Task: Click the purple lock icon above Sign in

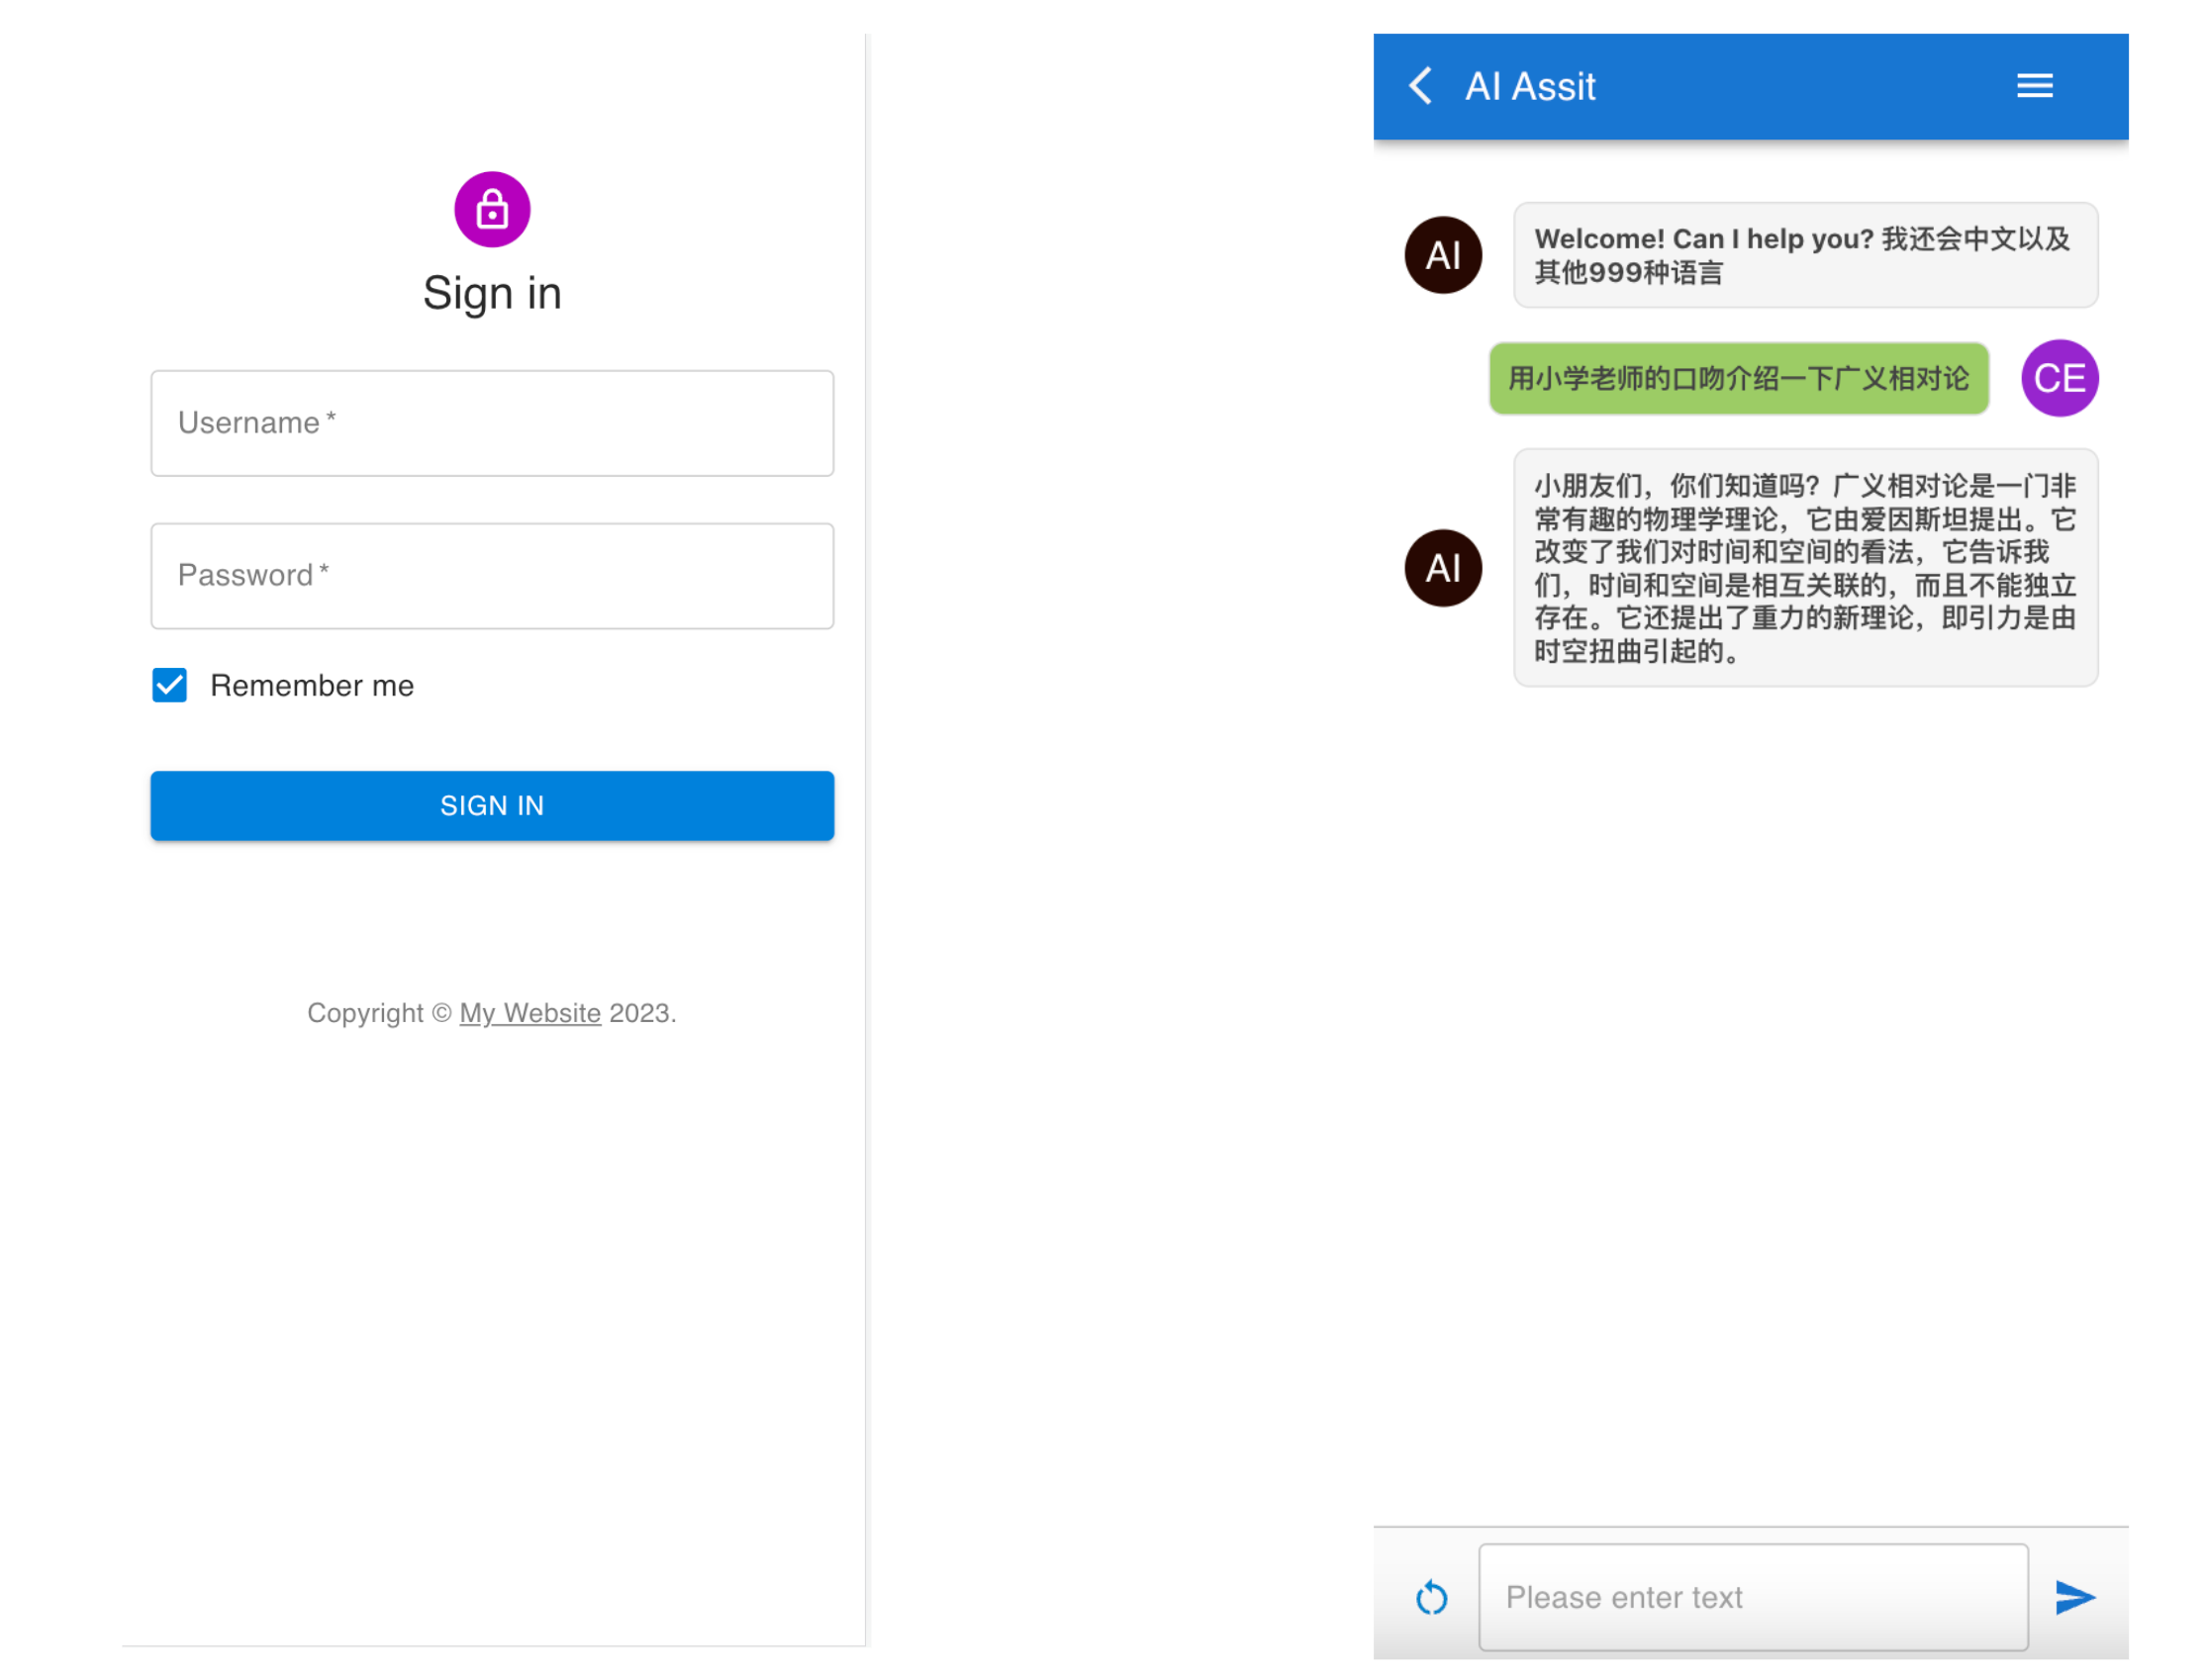Action: point(492,209)
